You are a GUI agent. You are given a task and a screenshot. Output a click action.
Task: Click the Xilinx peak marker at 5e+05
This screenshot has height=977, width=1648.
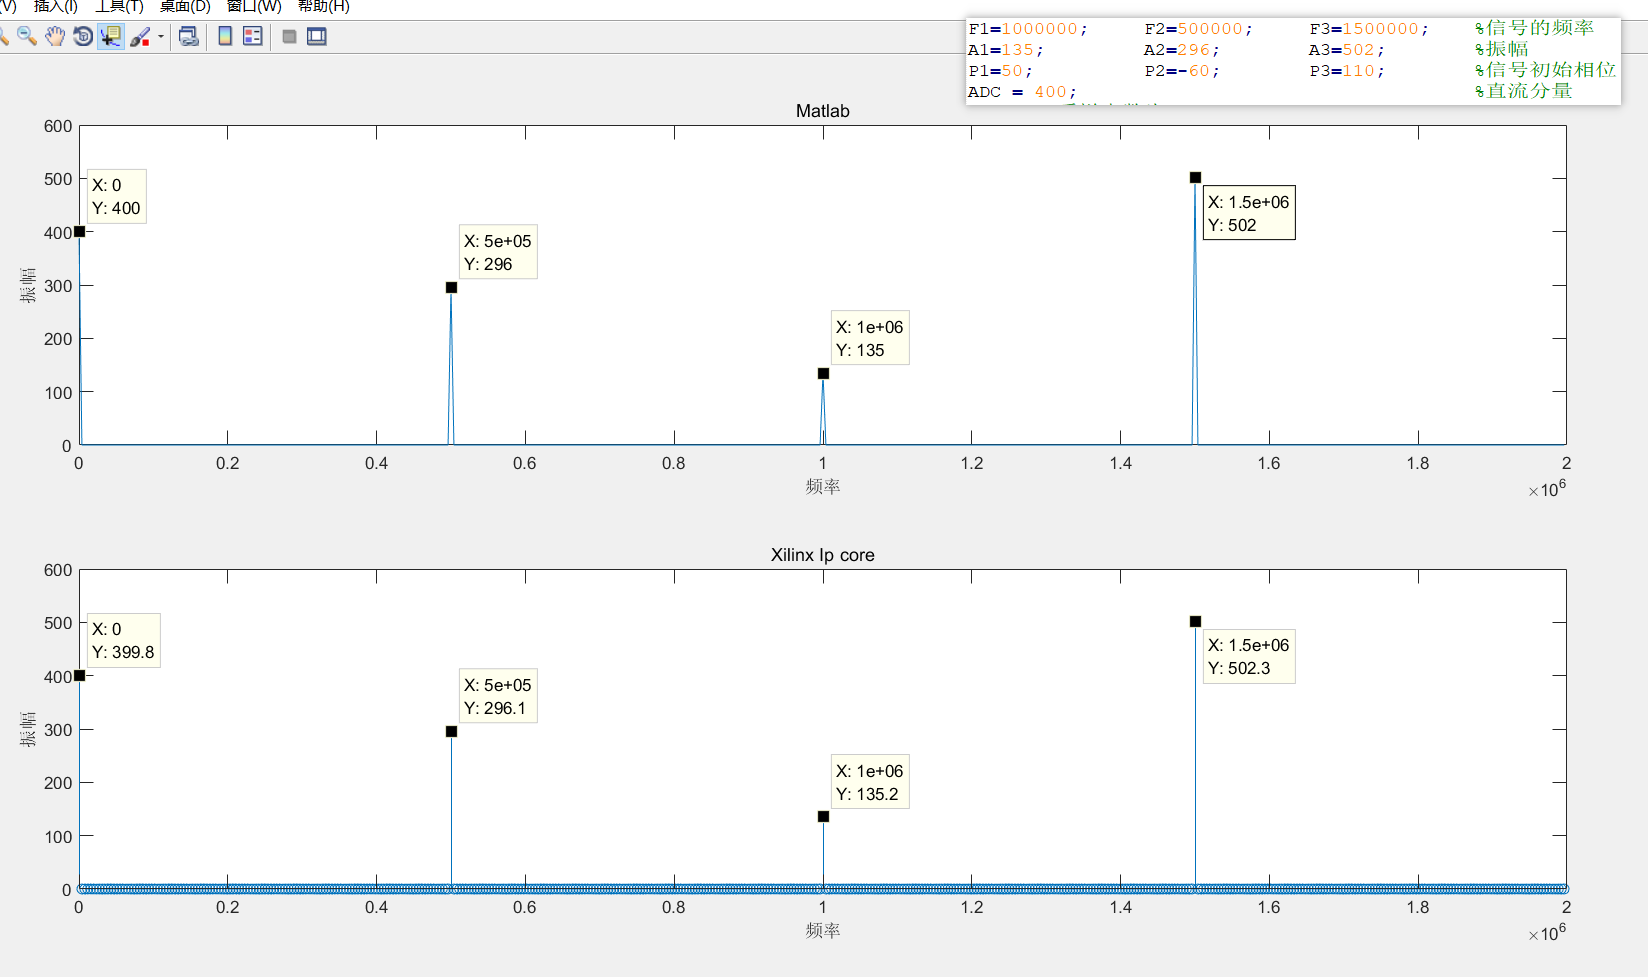(x=451, y=732)
